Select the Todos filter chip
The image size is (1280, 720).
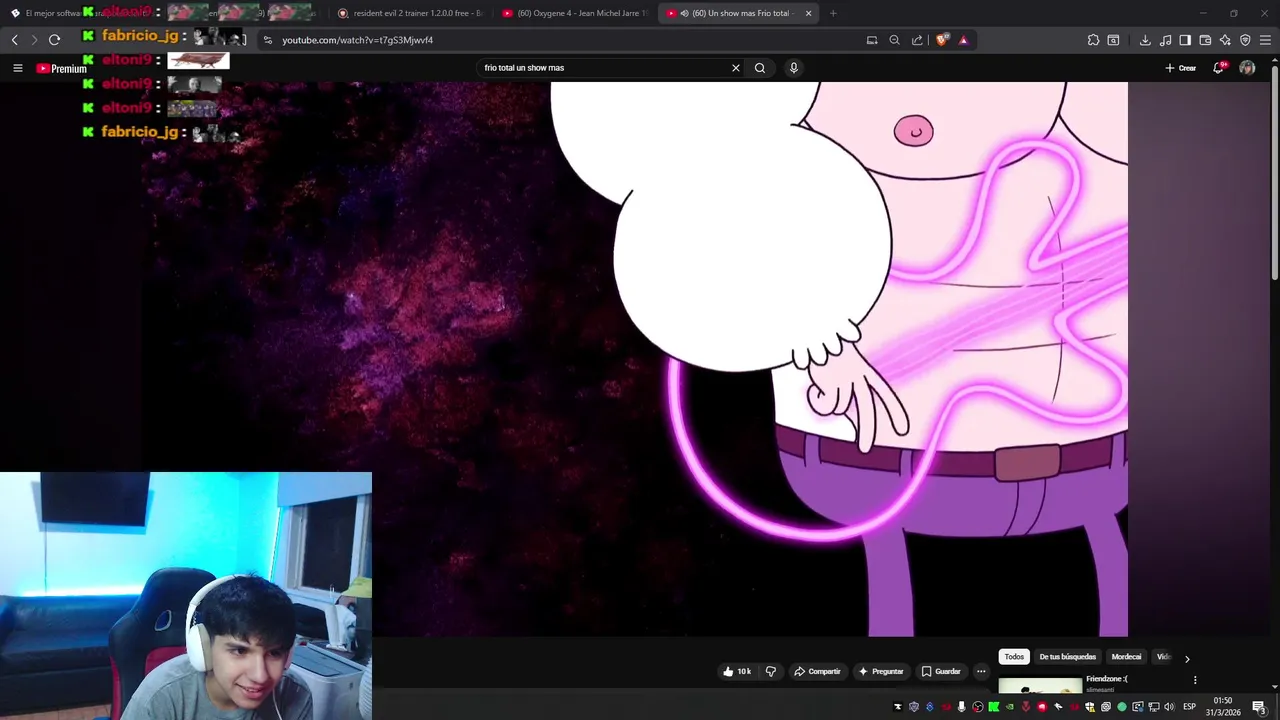[1014, 657]
